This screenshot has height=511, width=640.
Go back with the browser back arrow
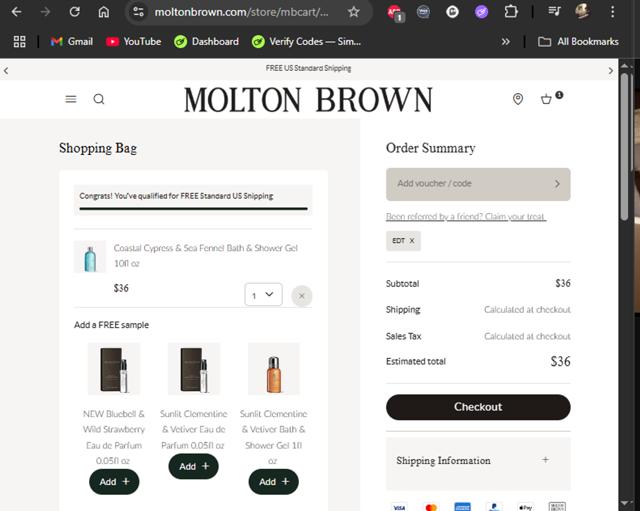coord(16,12)
